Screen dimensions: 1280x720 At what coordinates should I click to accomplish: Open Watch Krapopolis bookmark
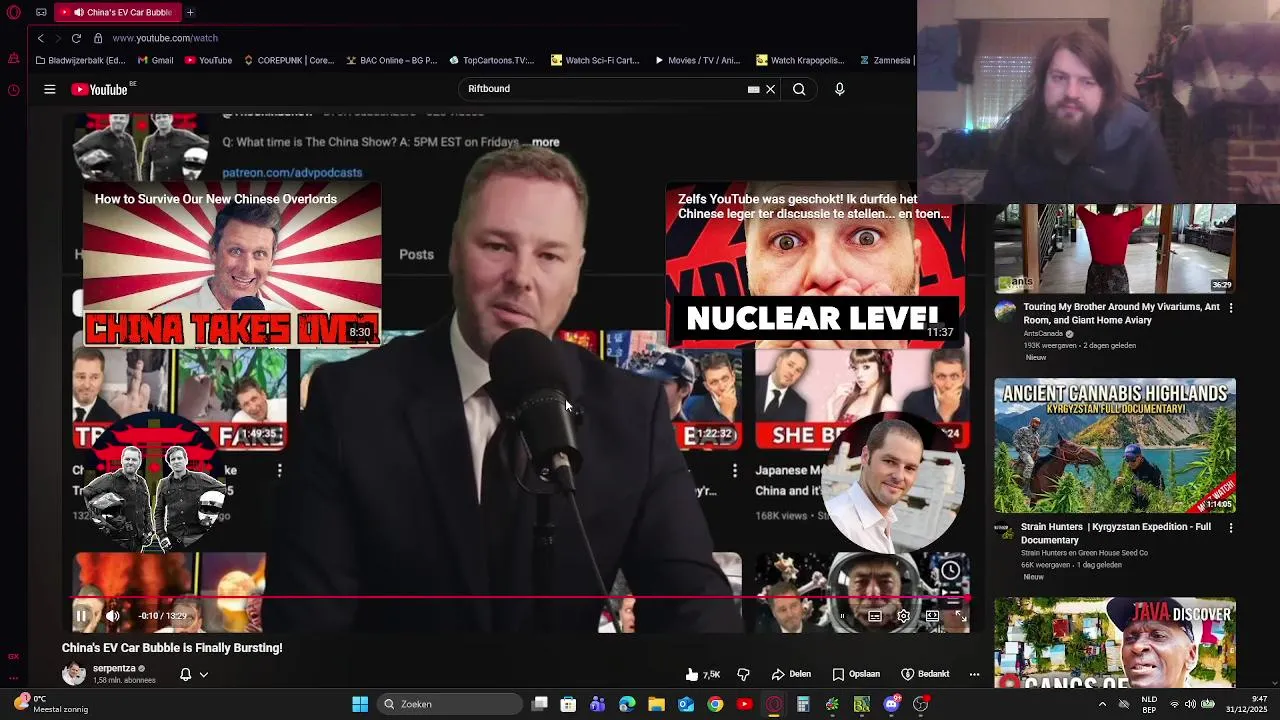point(800,60)
